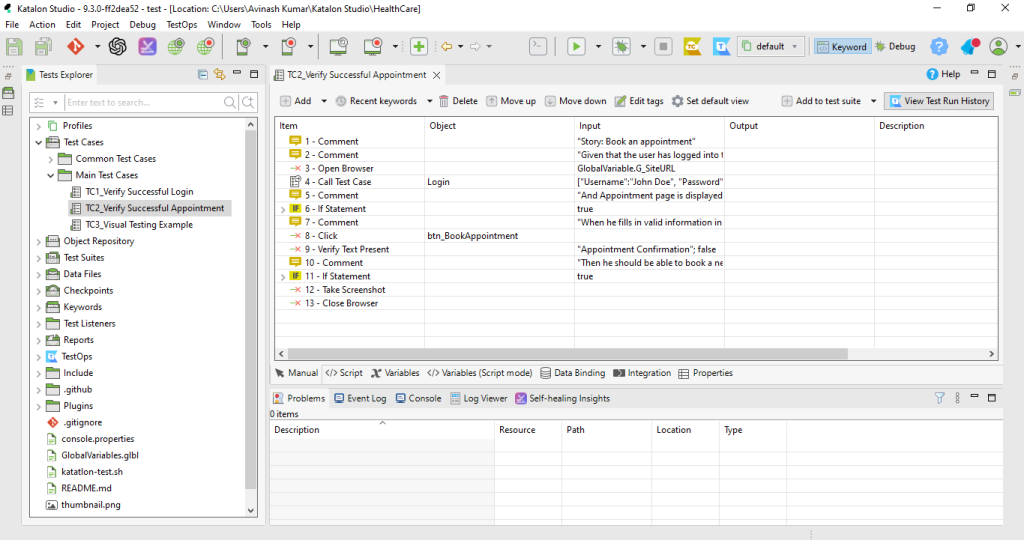Click Link with Editor icon in Tests Explorer
The width and height of the screenshot is (1024, 540).
219,74
